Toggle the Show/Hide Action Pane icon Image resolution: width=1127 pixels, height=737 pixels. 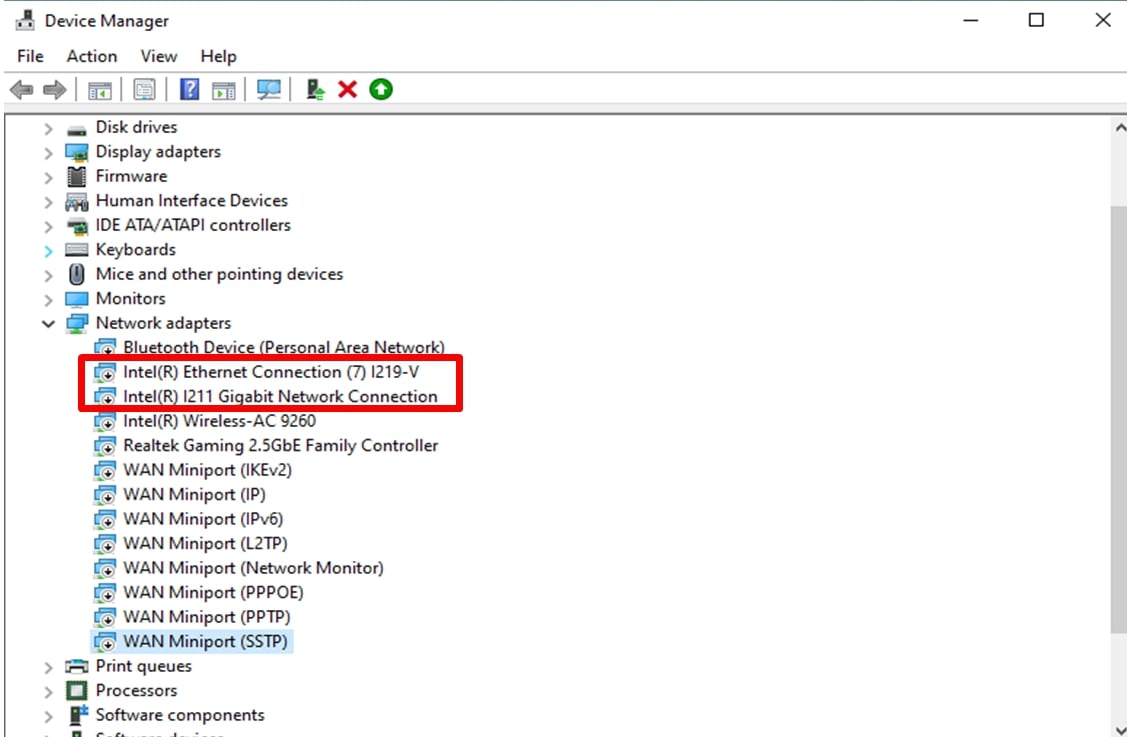point(224,90)
